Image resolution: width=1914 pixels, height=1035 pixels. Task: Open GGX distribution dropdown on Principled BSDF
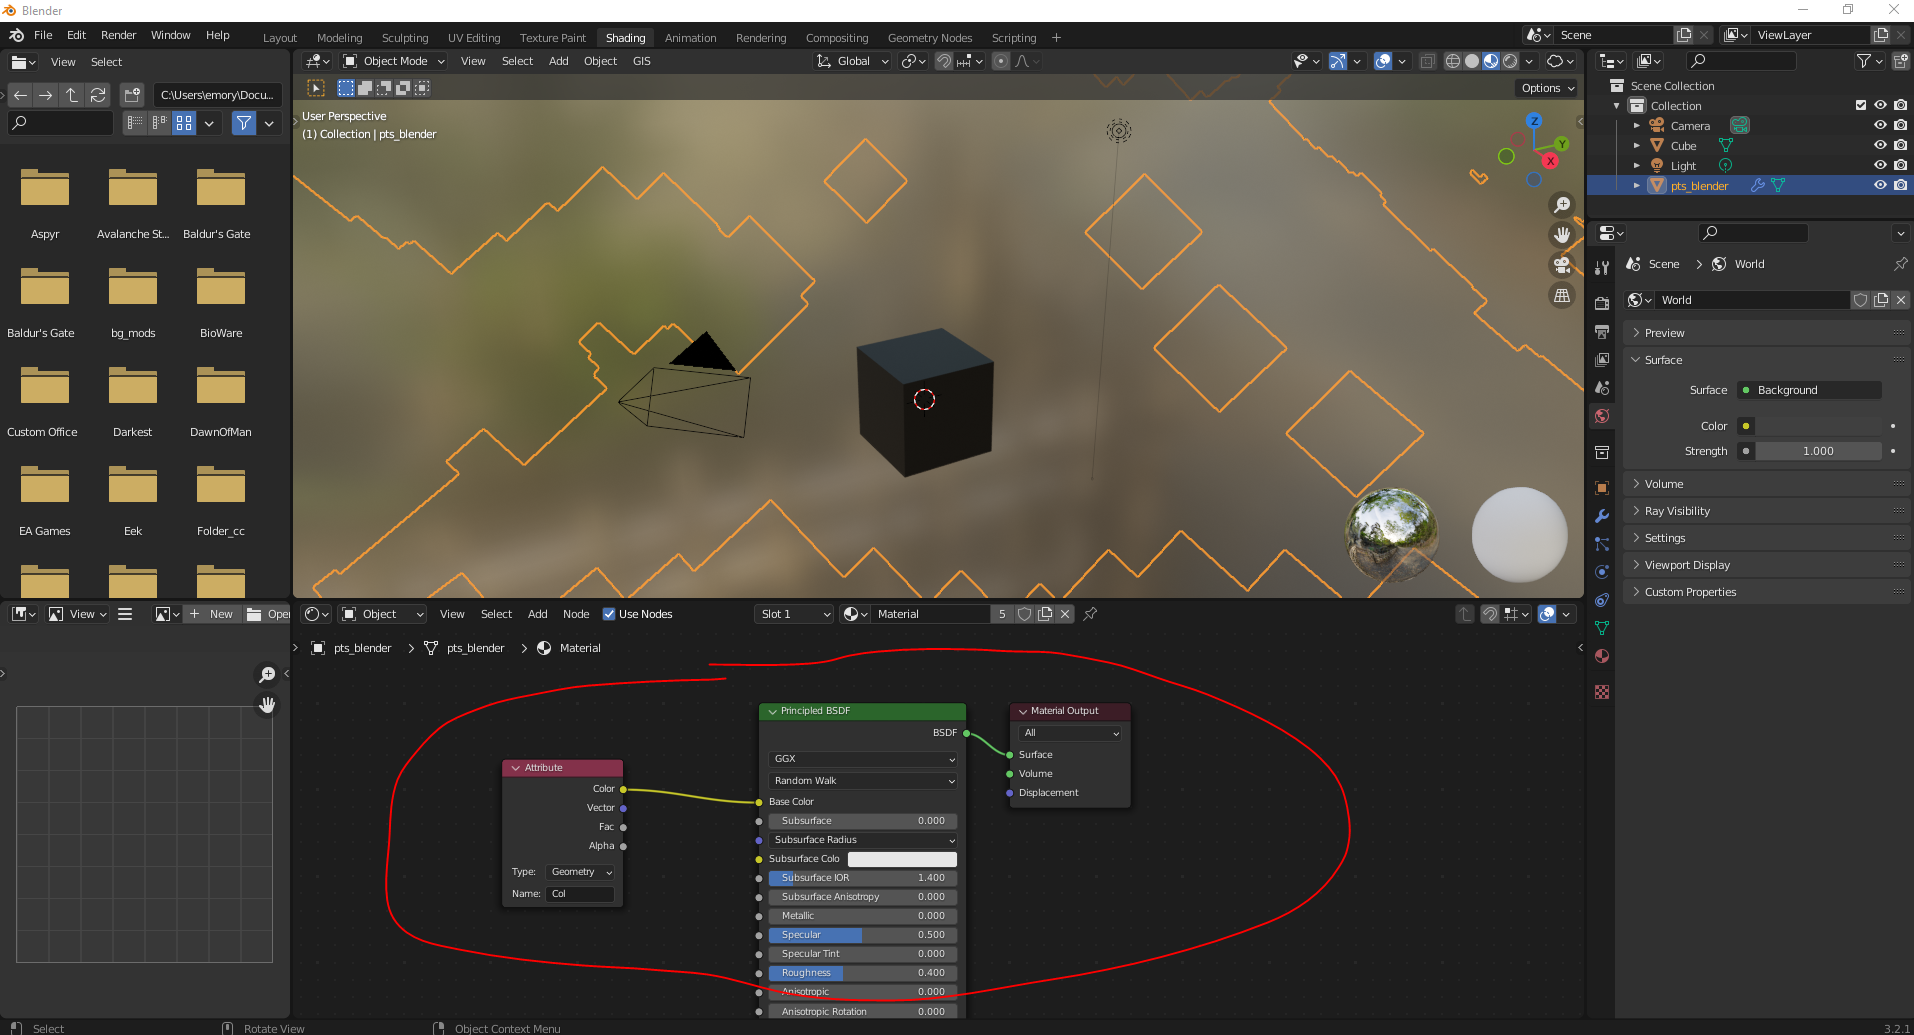[x=863, y=759]
